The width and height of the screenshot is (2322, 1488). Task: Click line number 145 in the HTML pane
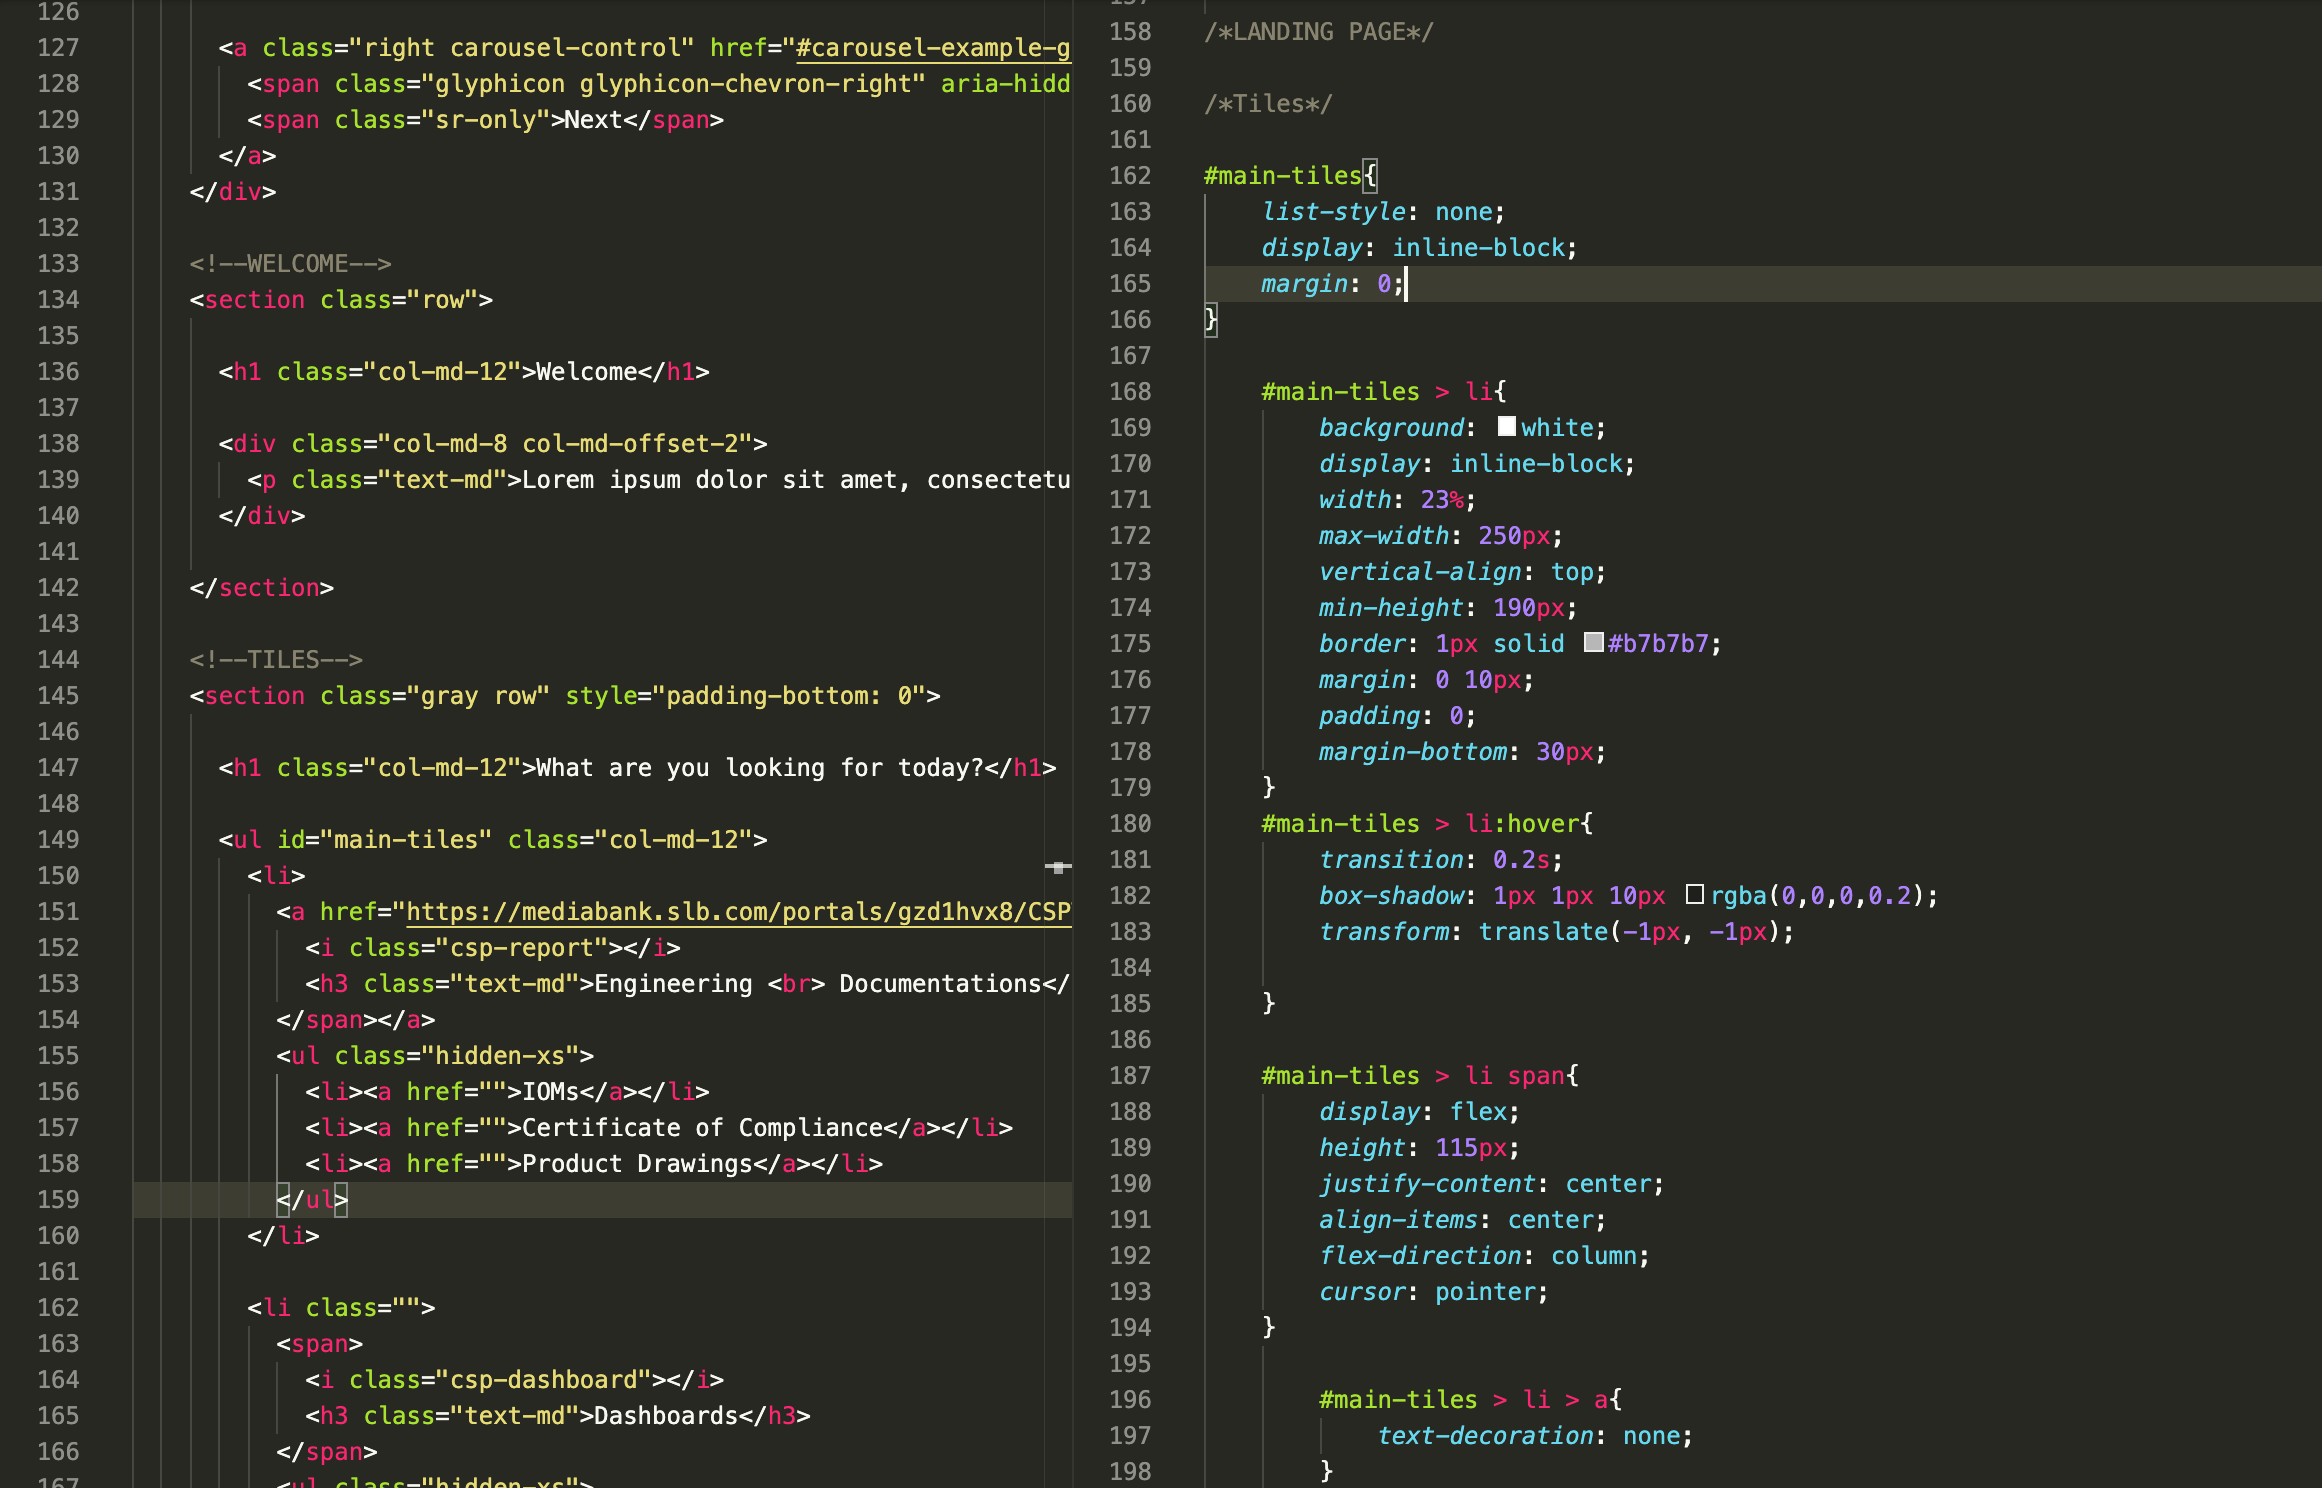pos(58,696)
